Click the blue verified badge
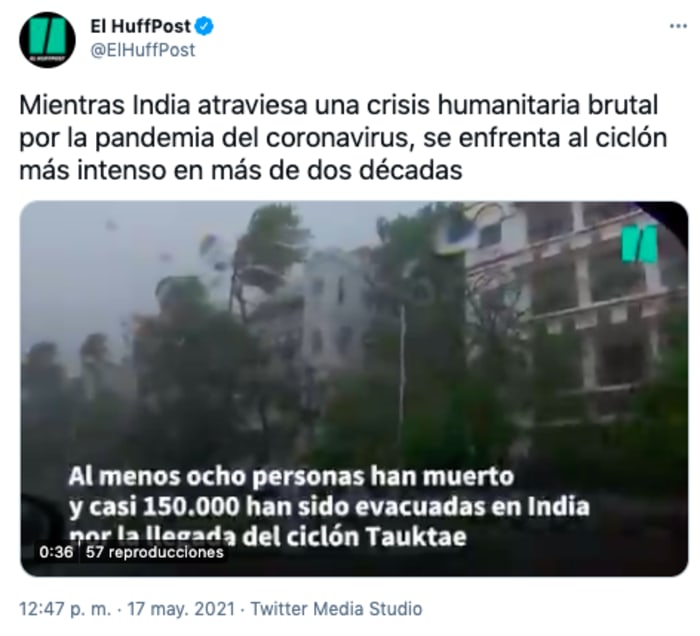 (204, 27)
